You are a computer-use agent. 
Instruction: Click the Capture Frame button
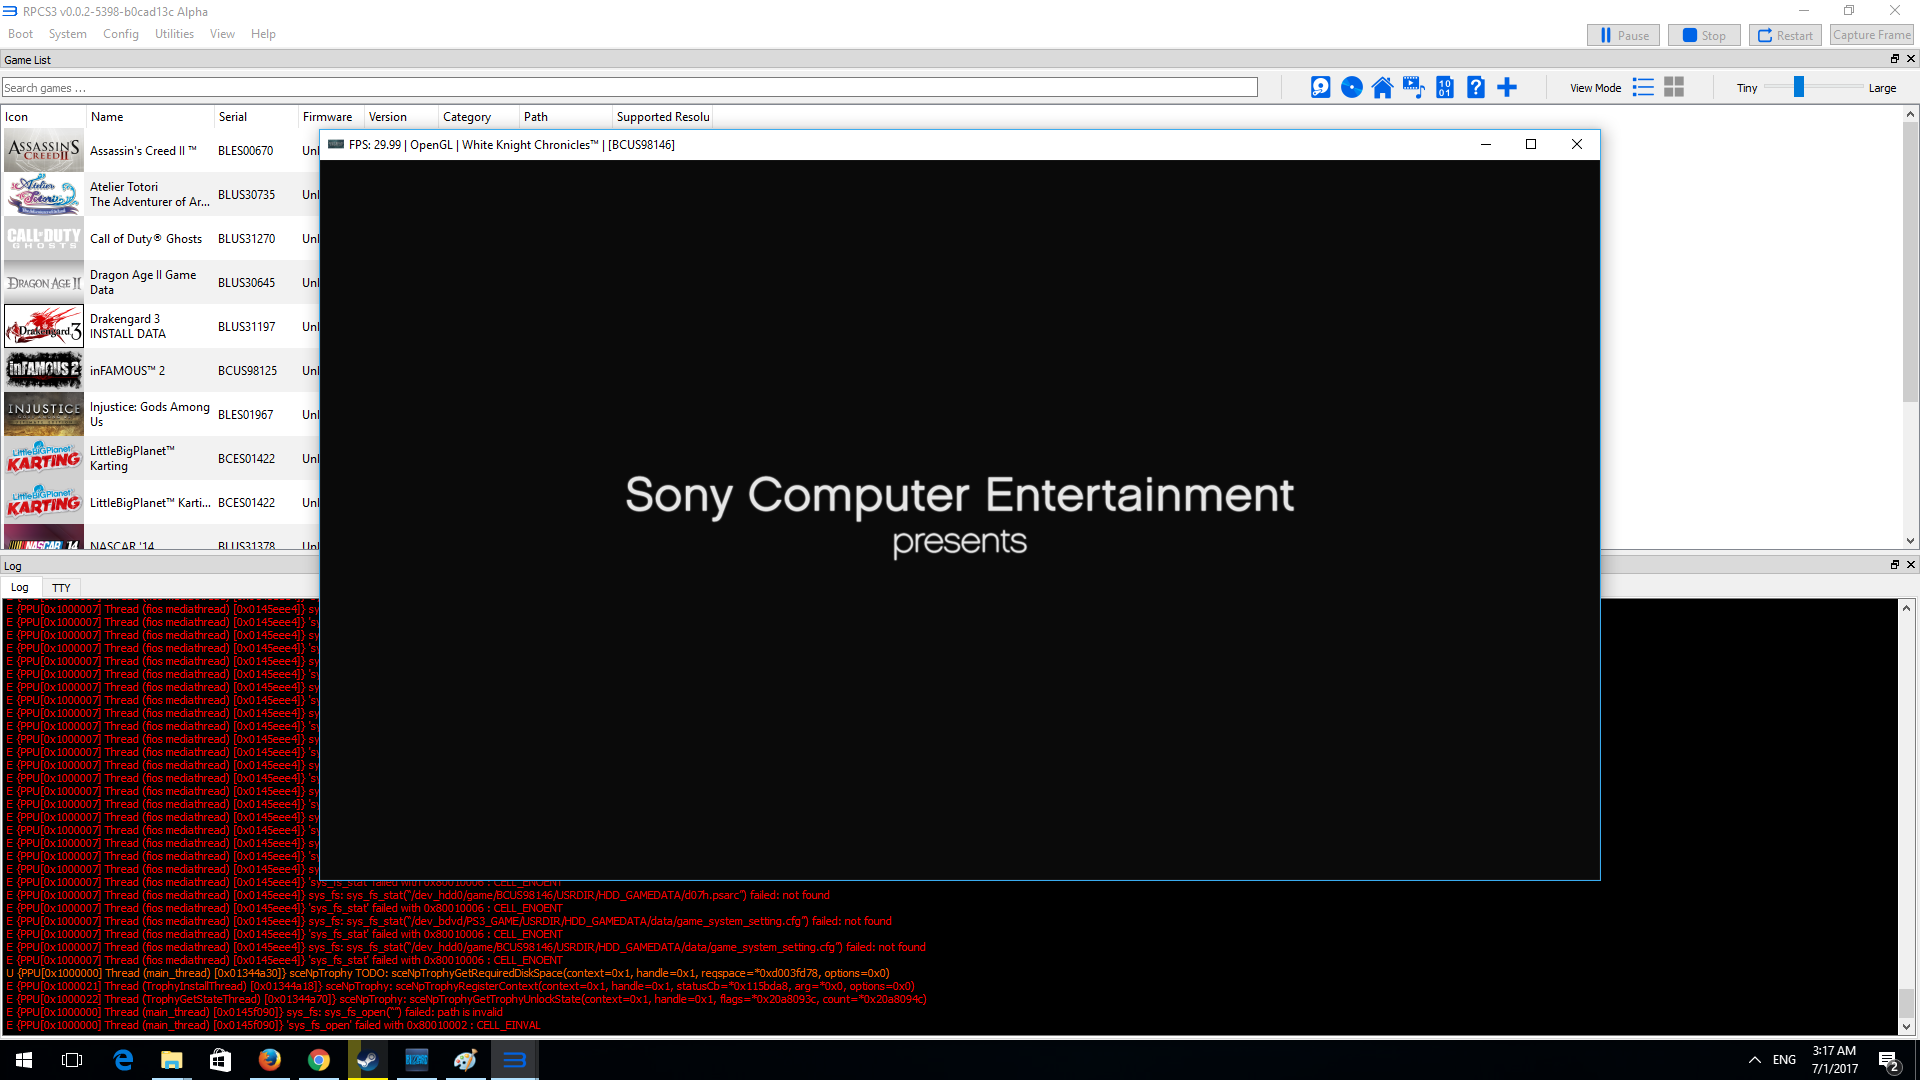(1871, 35)
